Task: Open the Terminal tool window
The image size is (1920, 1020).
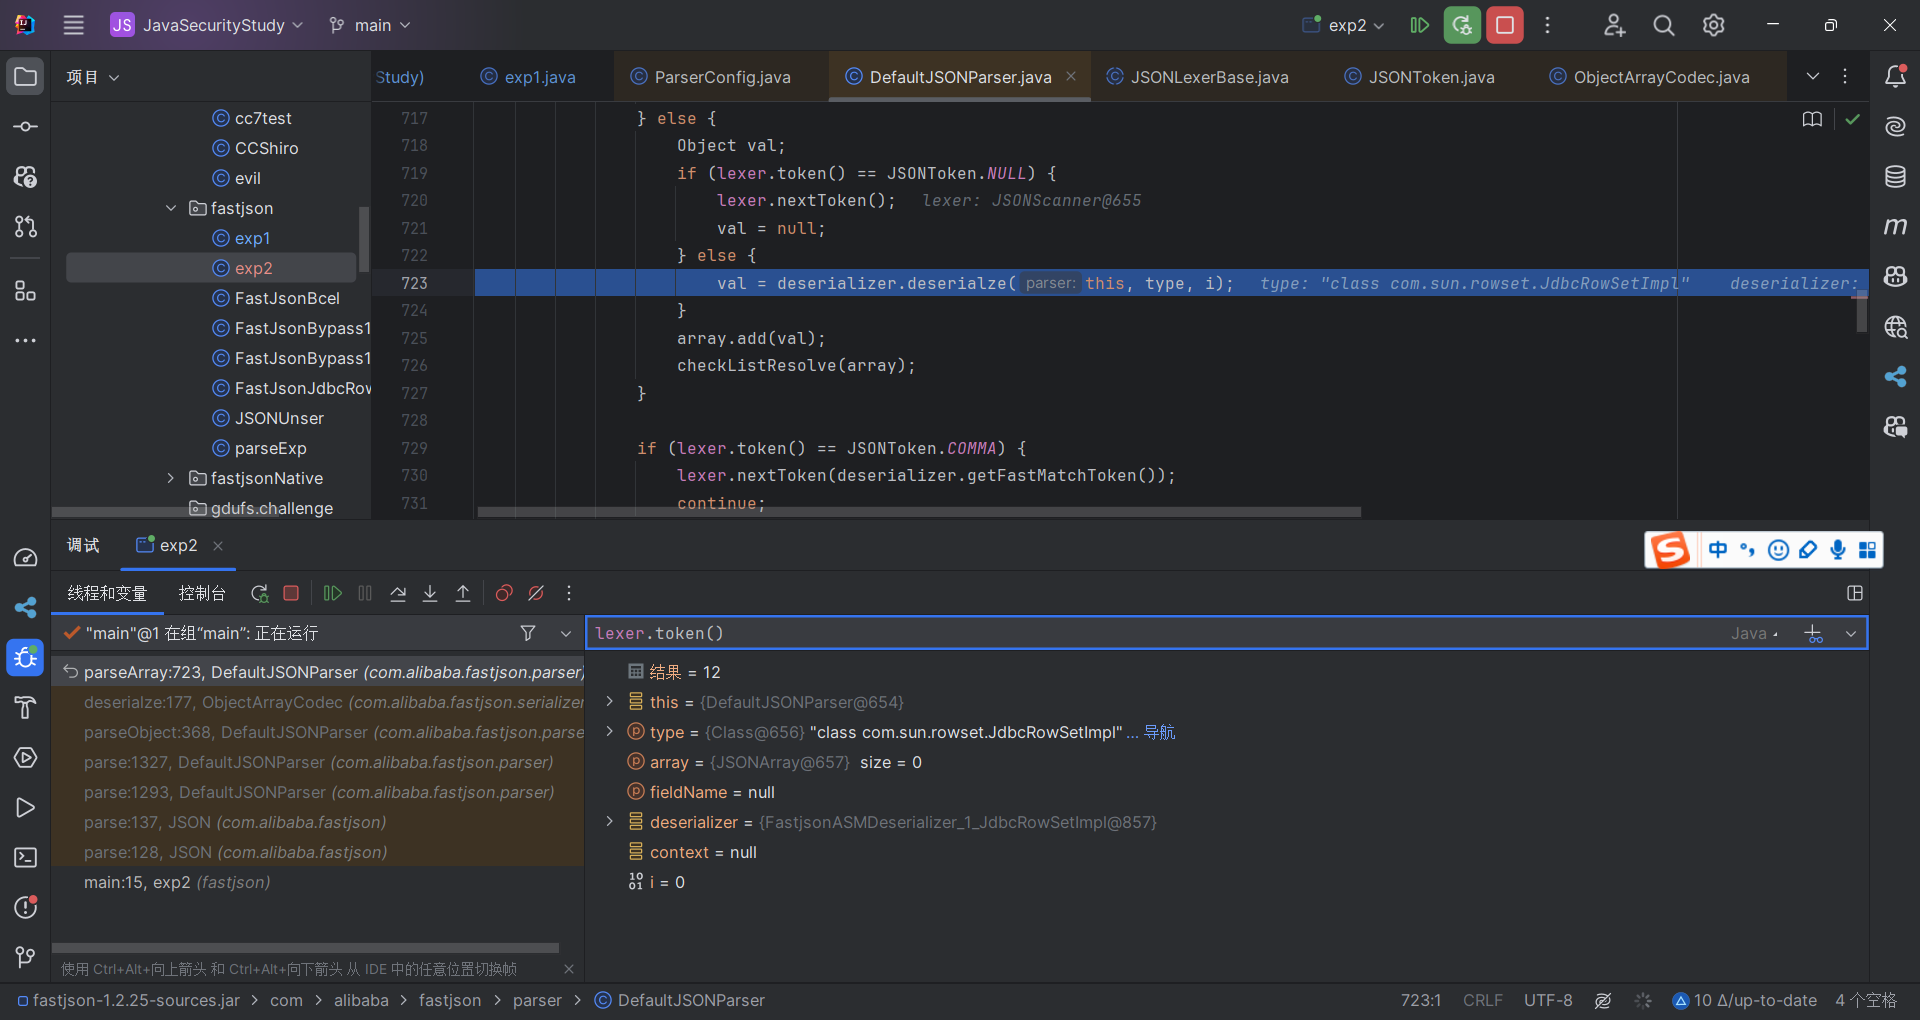Action: pos(26,858)
